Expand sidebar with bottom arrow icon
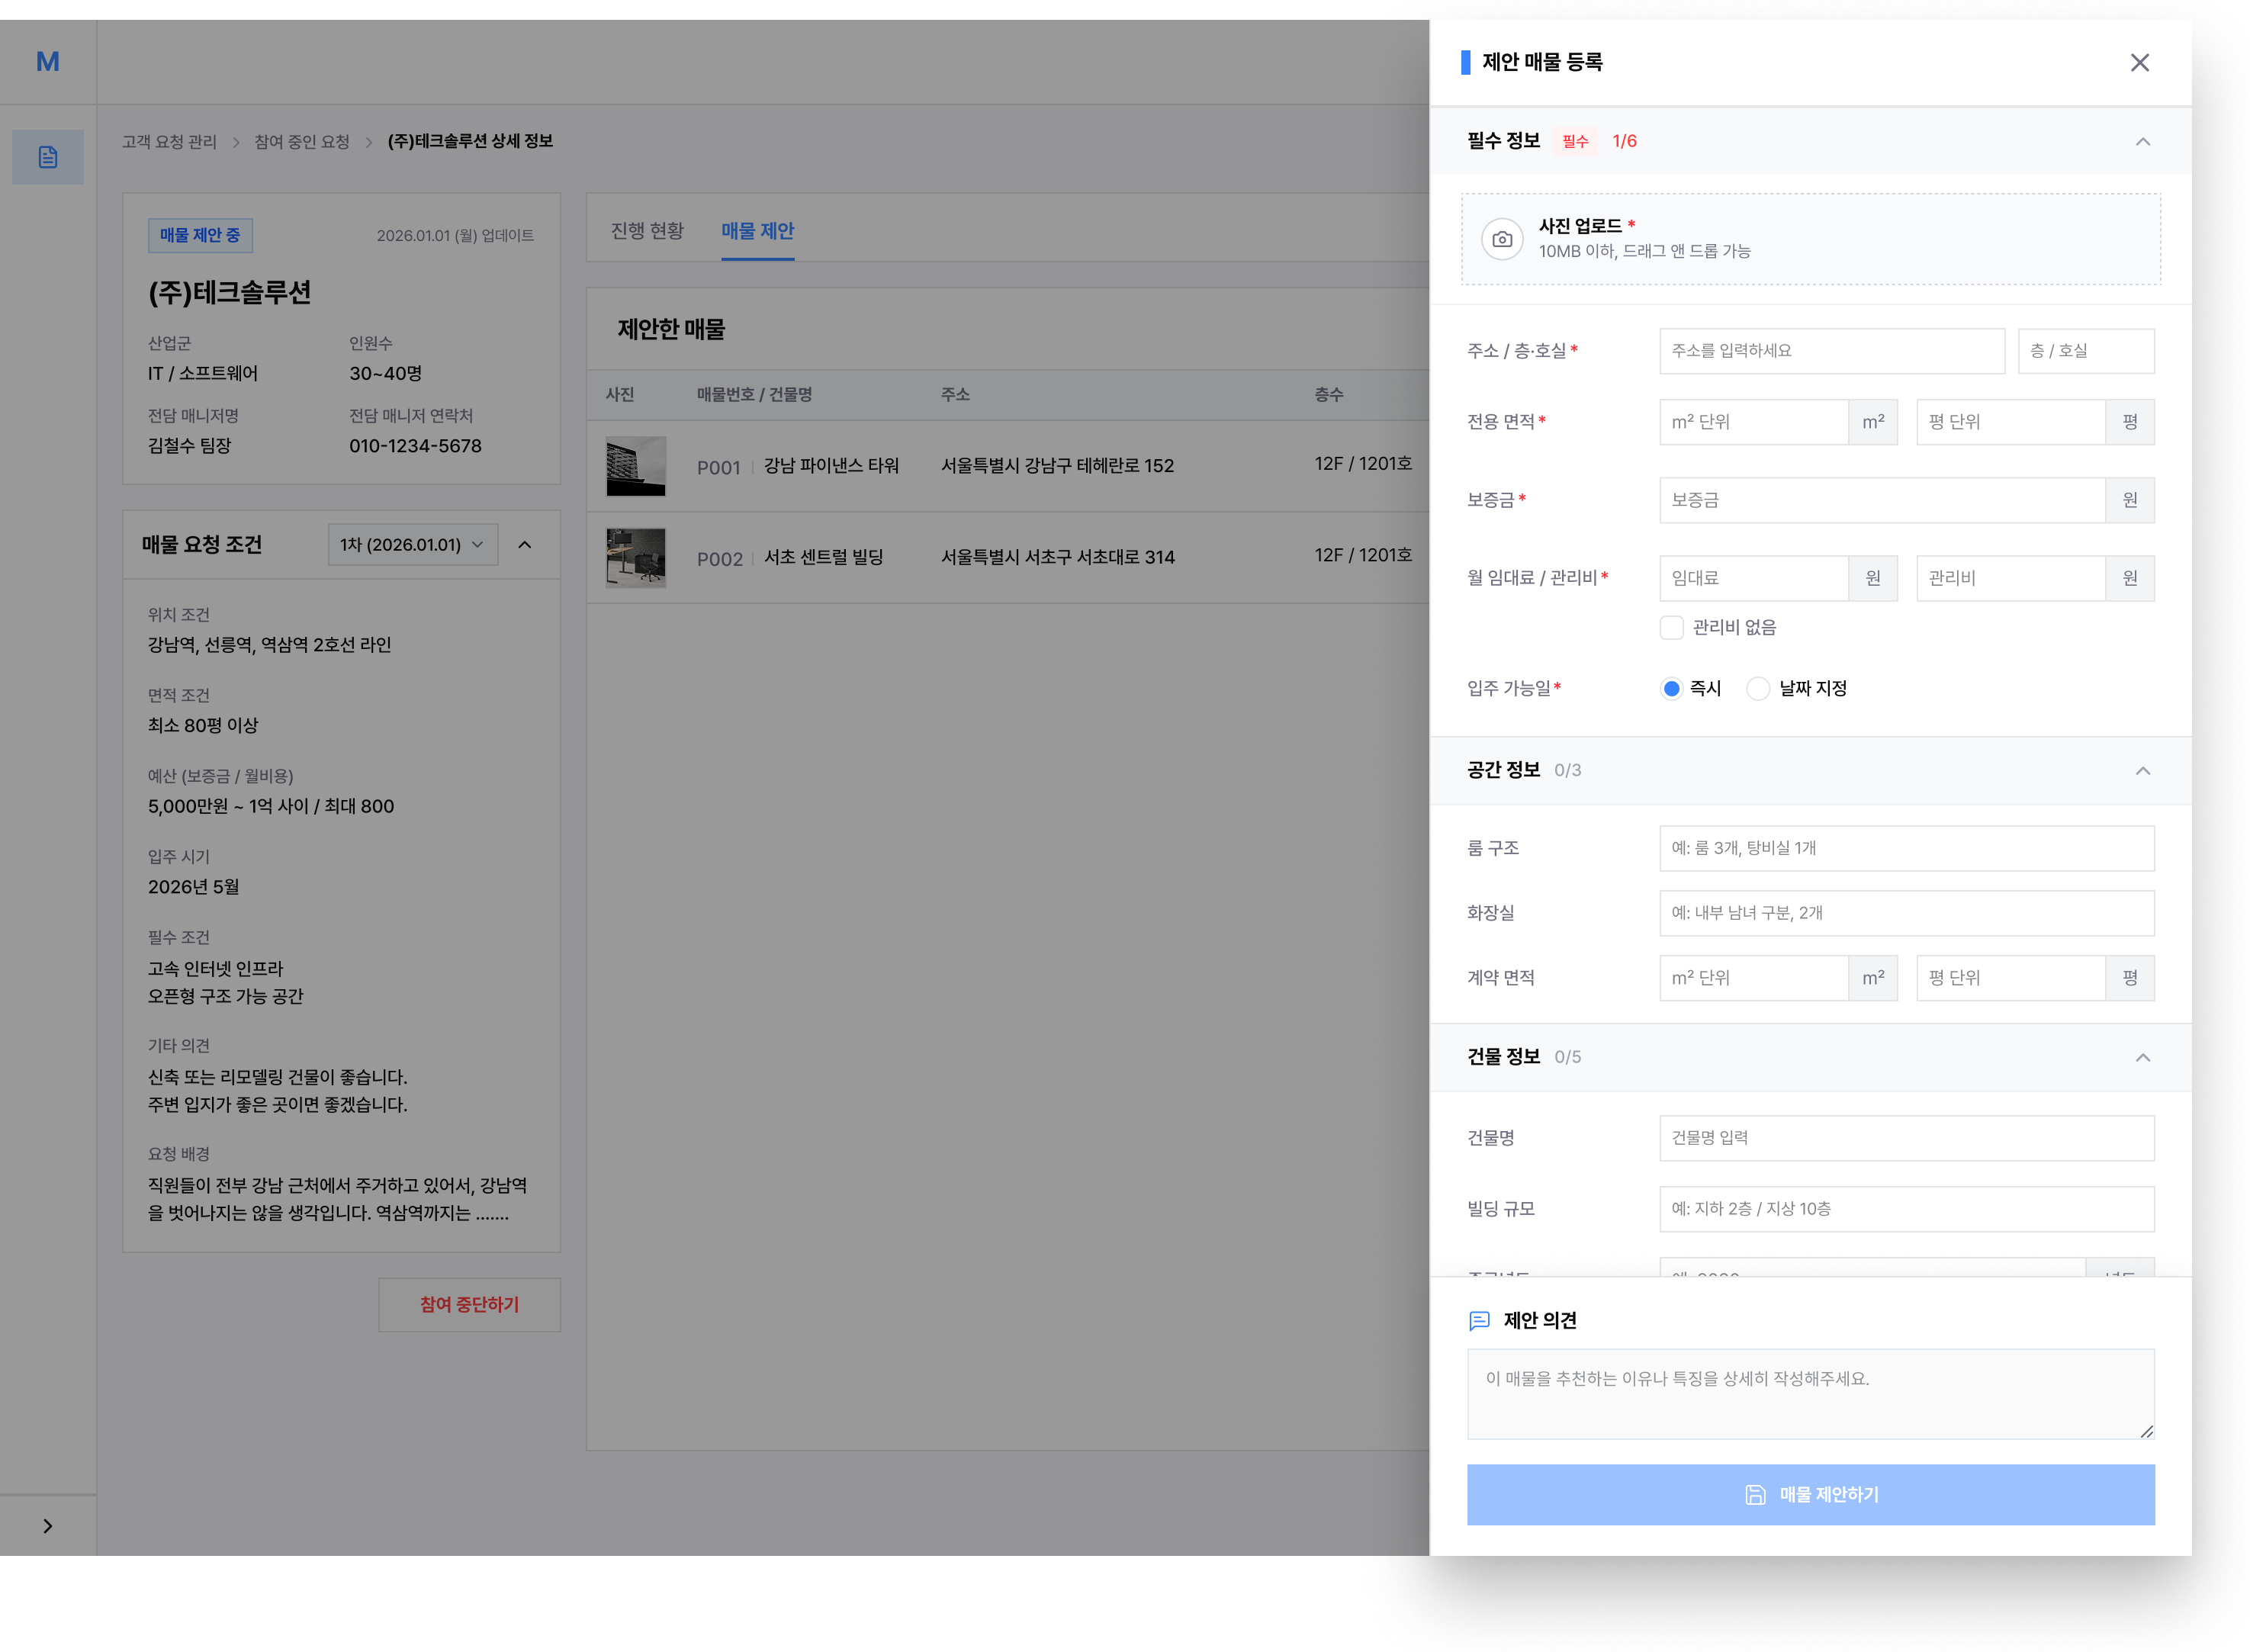 [x=48, y=1525]
